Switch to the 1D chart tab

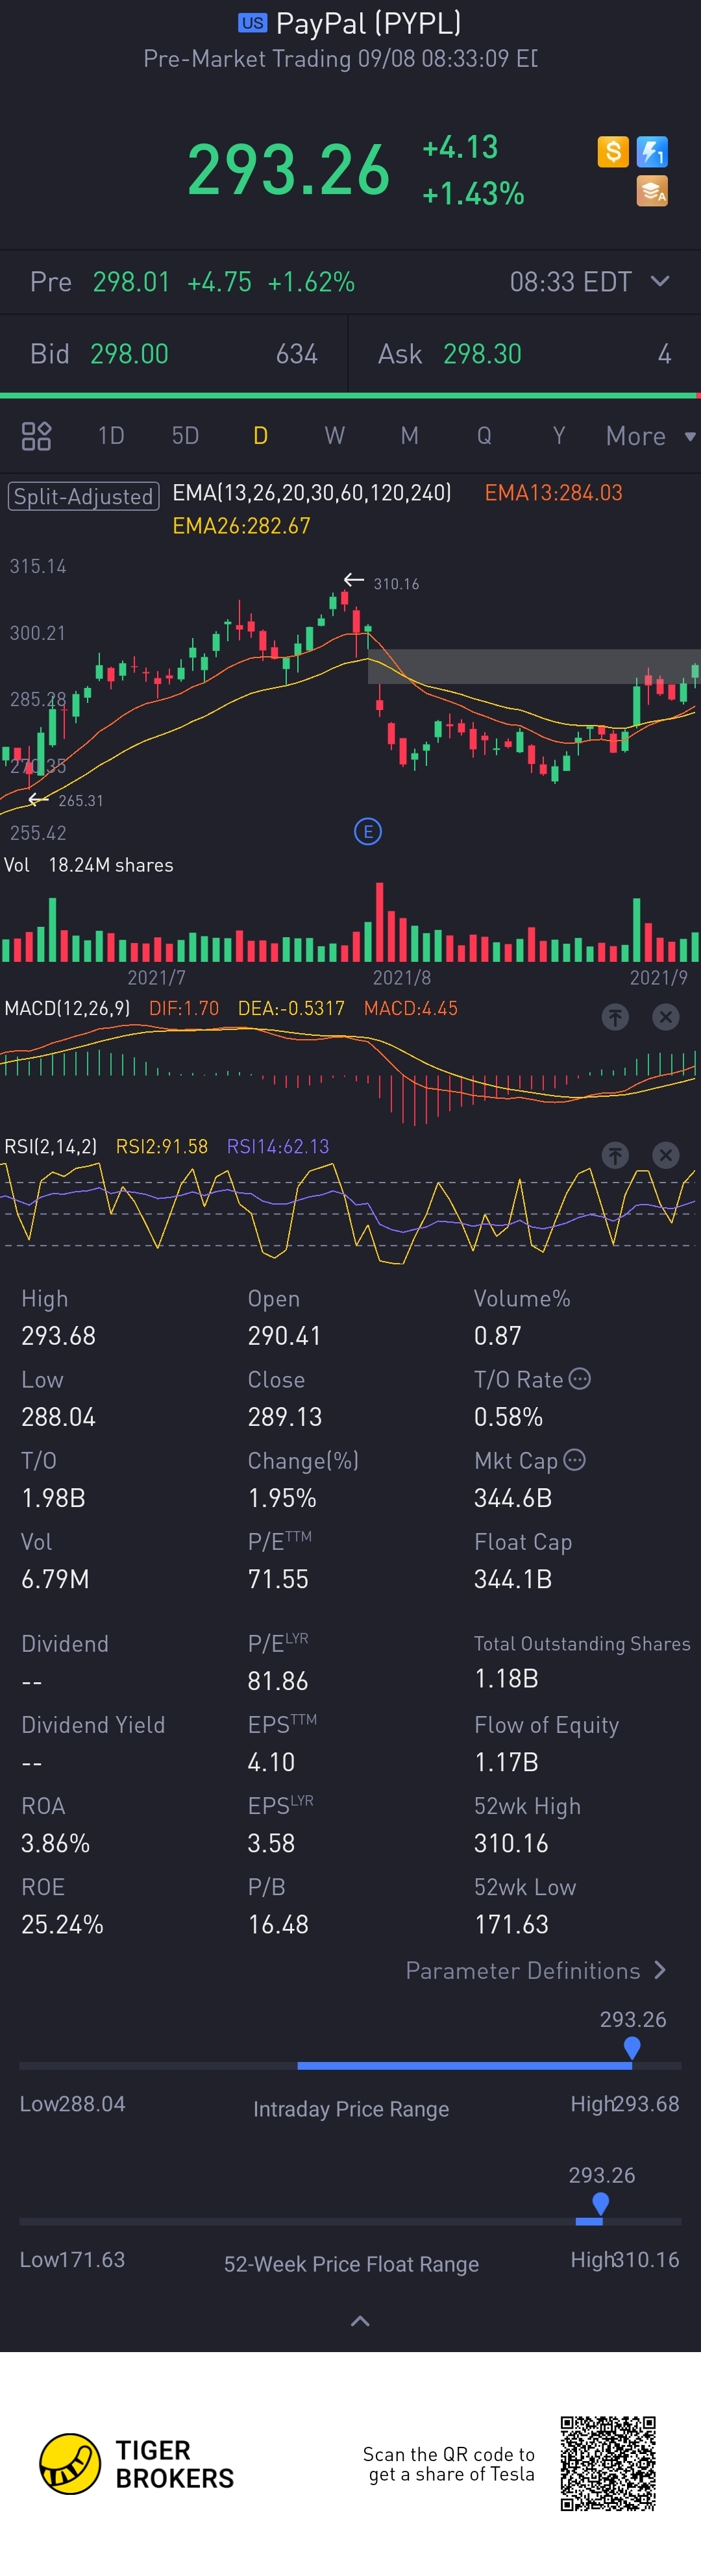coord(111,436)
